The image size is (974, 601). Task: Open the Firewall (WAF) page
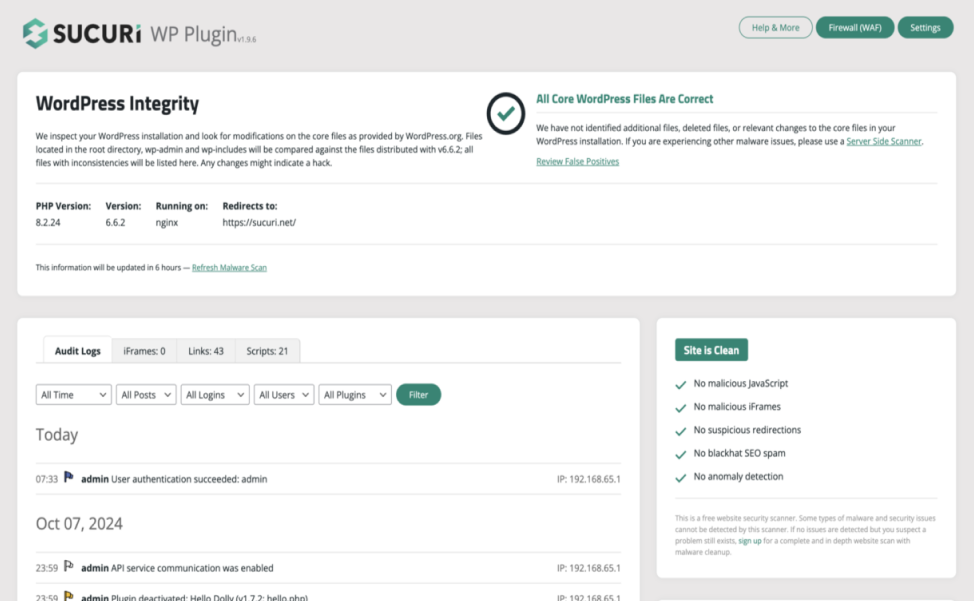[855, 27]
